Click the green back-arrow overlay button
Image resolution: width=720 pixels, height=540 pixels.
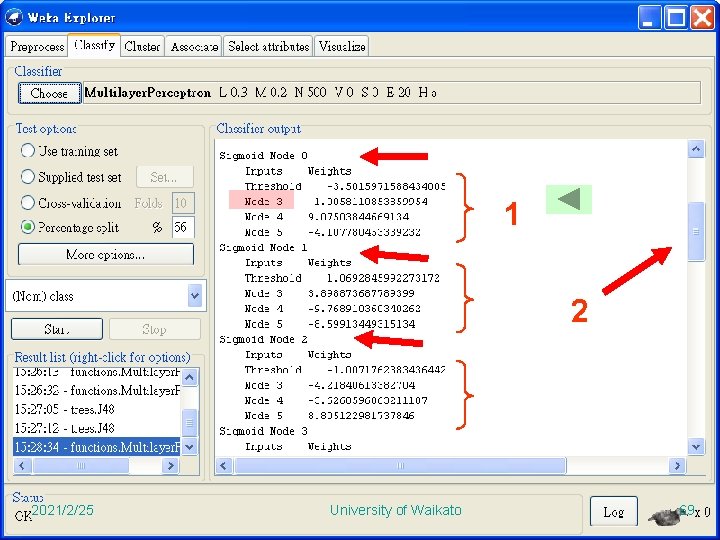coord(568,199)
